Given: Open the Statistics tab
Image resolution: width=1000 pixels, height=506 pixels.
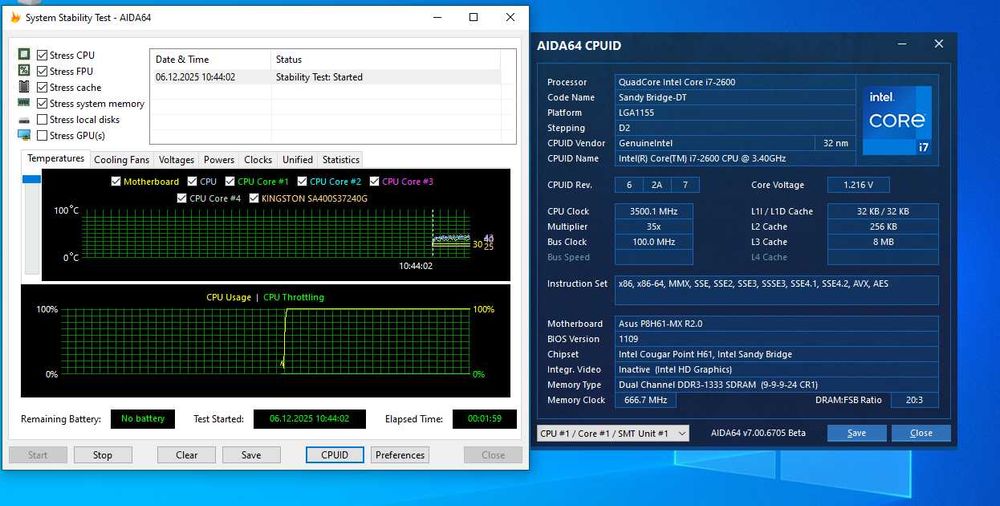Looking at the screenshot, I should (341, 160).
